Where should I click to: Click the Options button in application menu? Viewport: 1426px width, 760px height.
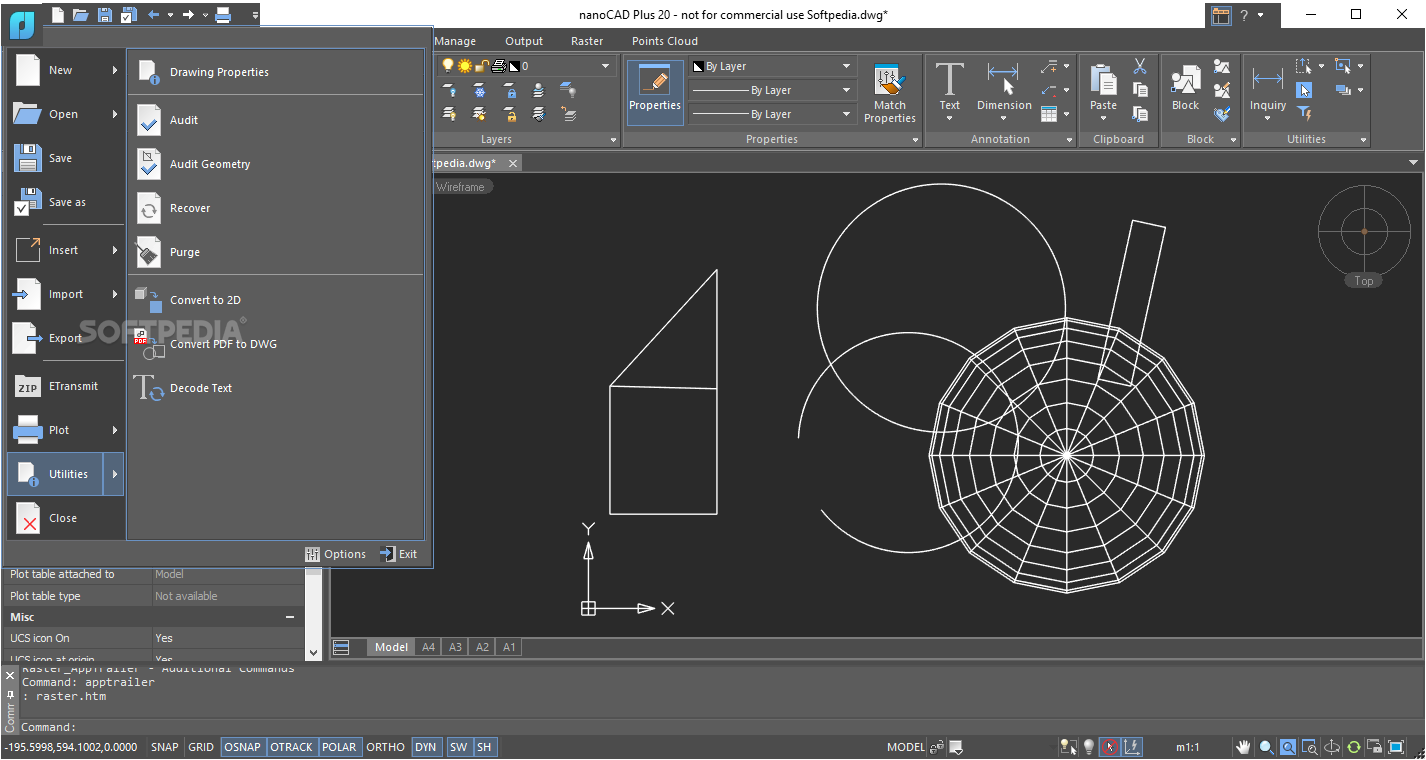tap(336, 554)
